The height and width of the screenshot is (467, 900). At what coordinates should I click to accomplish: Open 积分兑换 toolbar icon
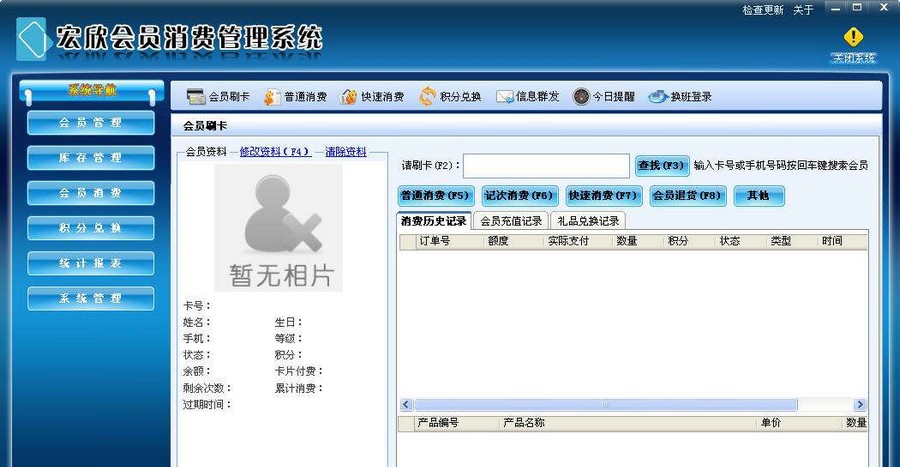(x=427, y=96)
